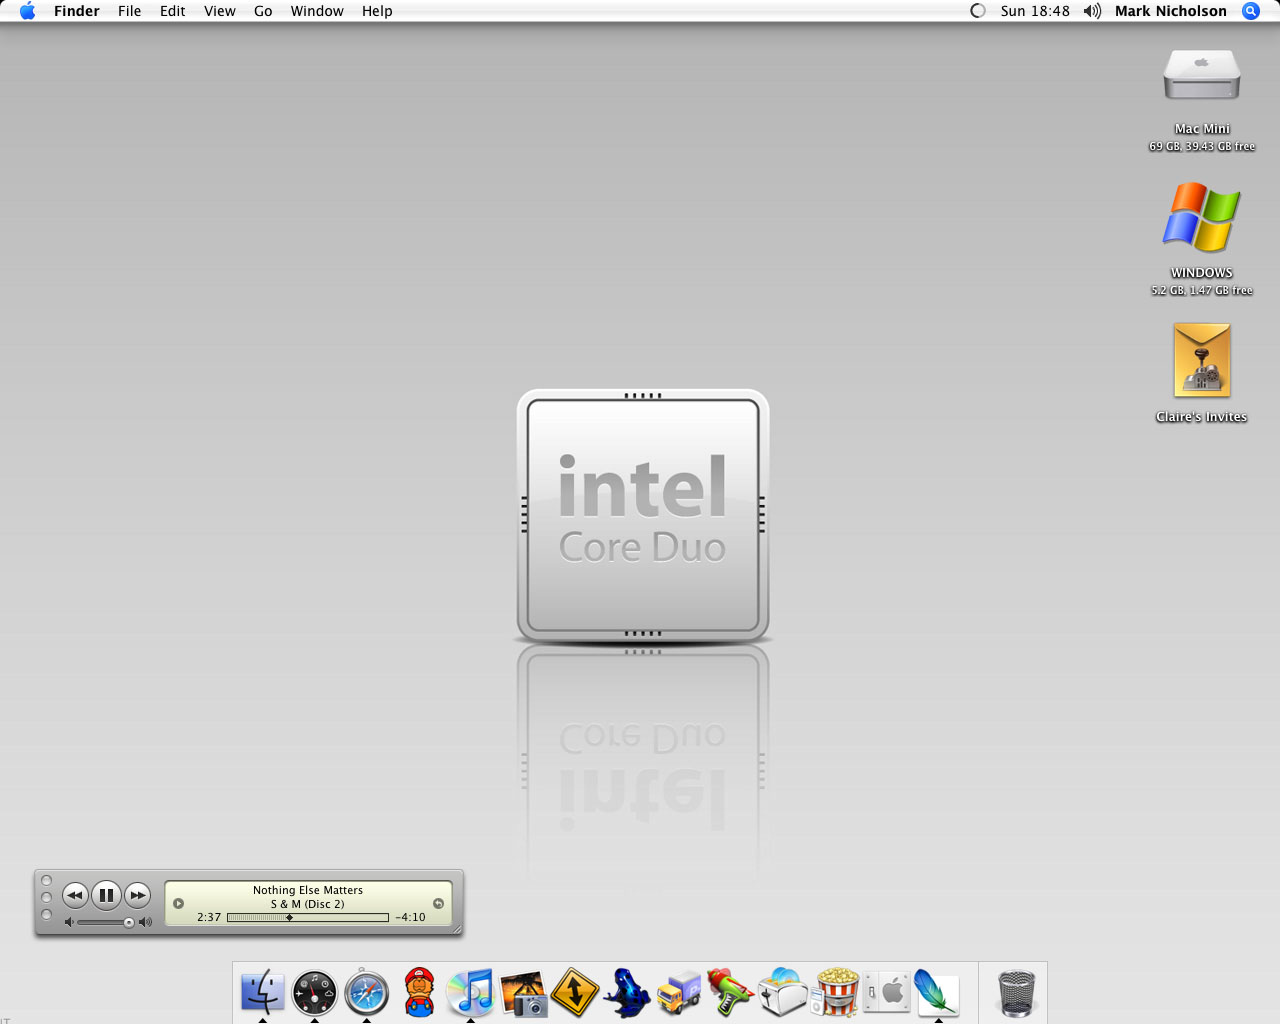Skip forward to the next track
The image size is (1280, 1024).
click(x=137, y=895)
